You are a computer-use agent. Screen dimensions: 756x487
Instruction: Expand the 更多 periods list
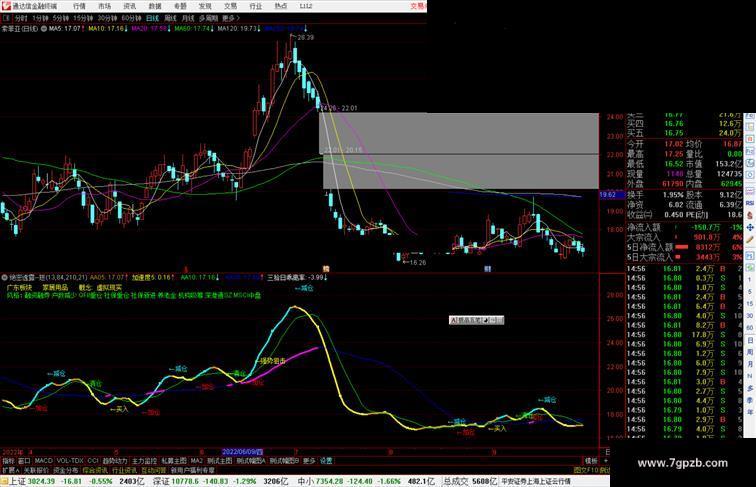click(x=230, y=18)
